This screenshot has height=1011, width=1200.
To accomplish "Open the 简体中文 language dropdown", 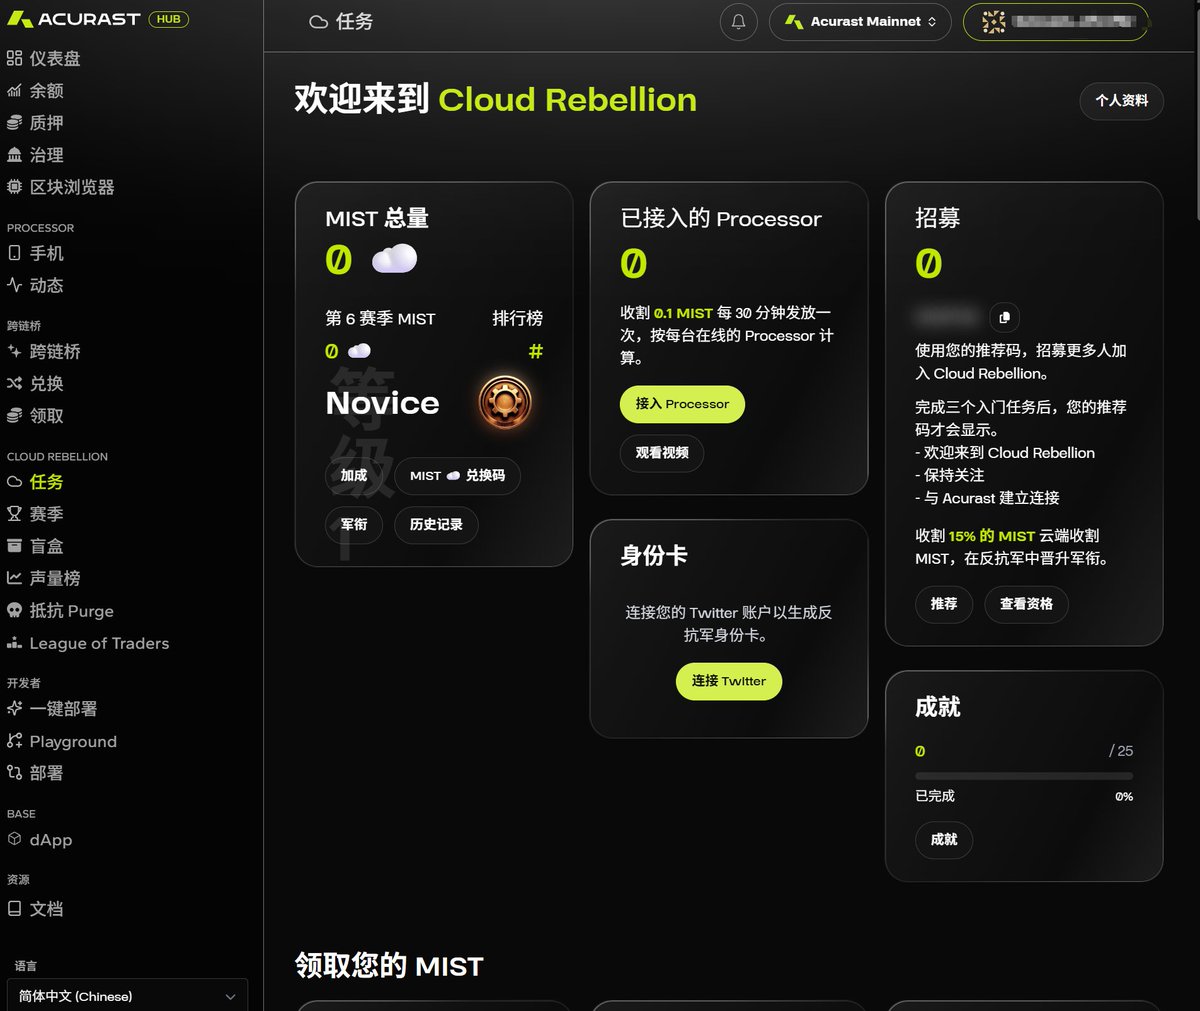I will [127, 996].
